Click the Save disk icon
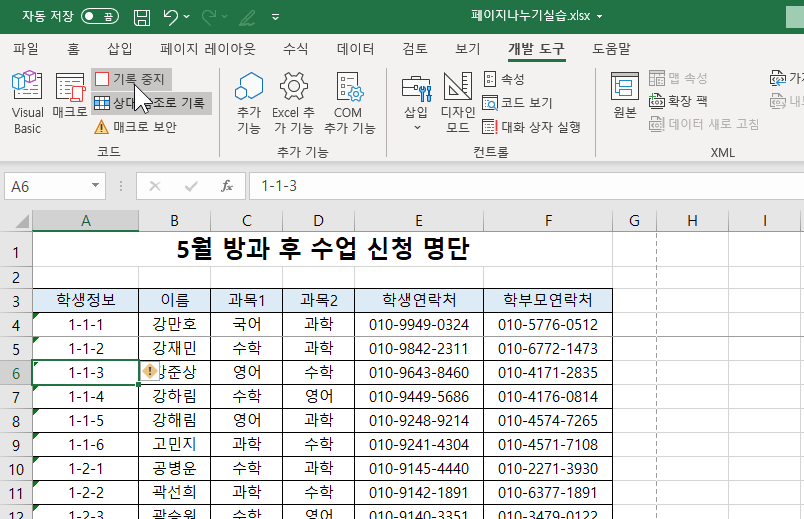 (142, 17)
